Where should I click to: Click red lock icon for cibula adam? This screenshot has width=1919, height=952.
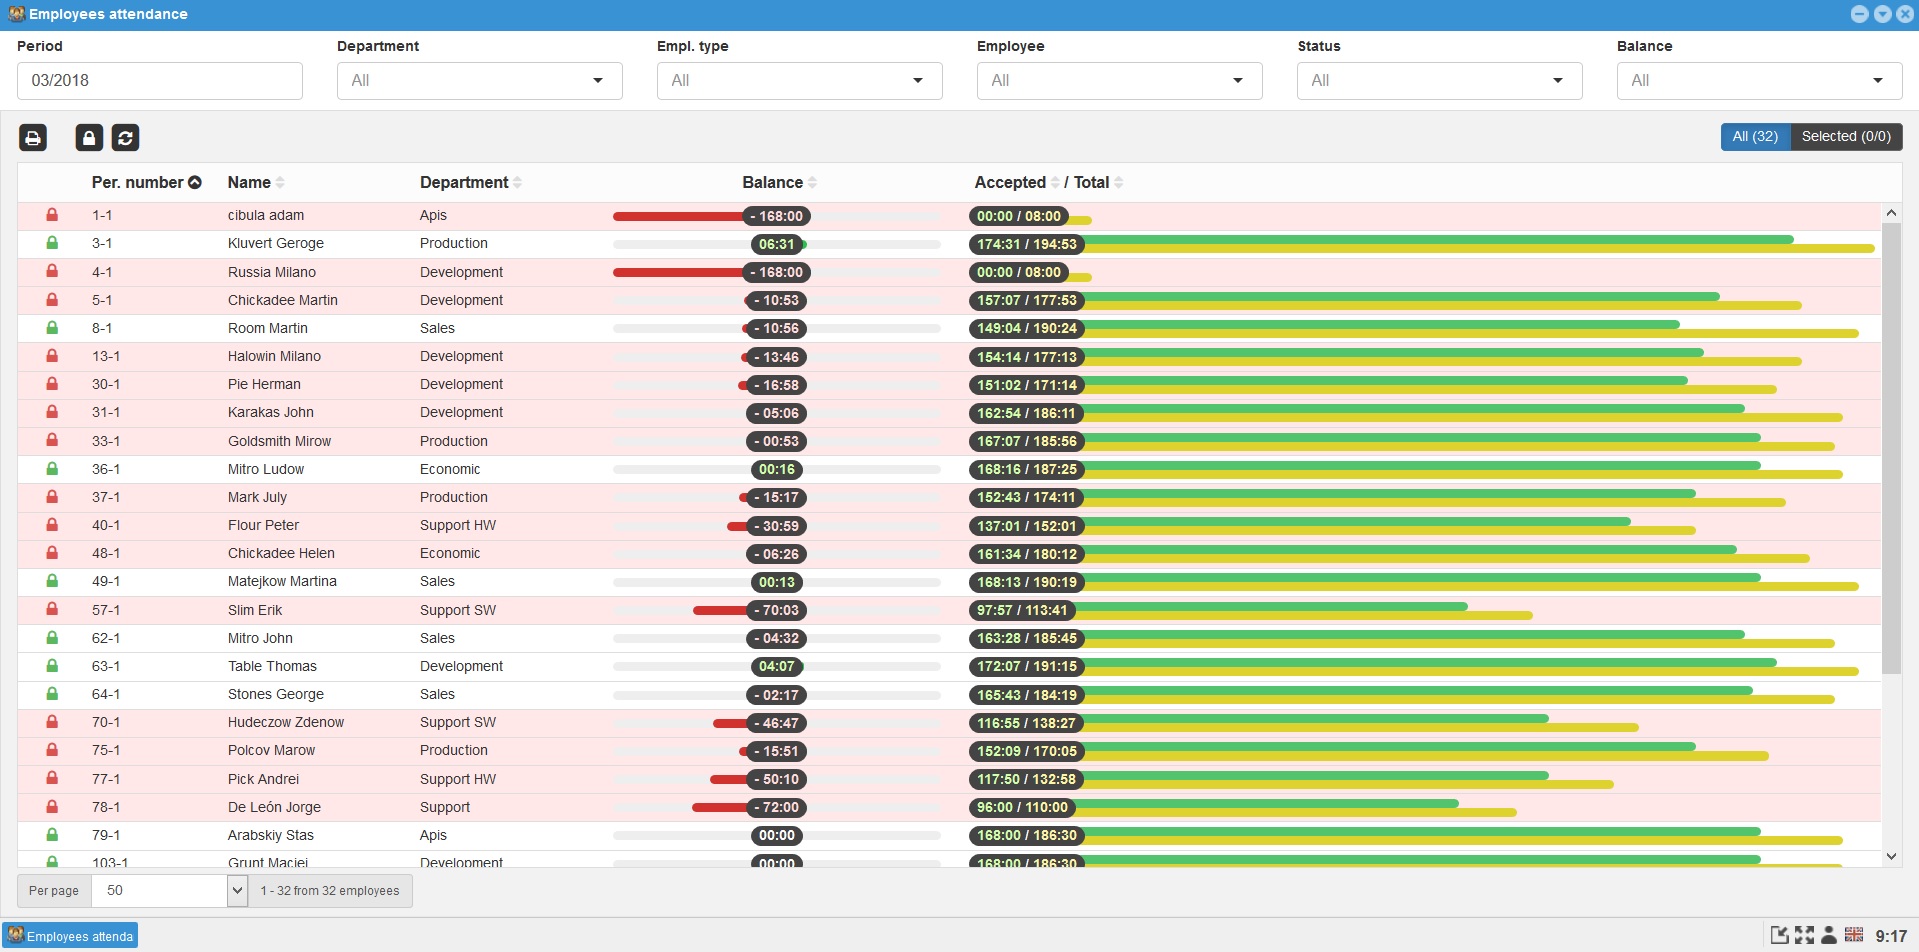pos(52,215)
